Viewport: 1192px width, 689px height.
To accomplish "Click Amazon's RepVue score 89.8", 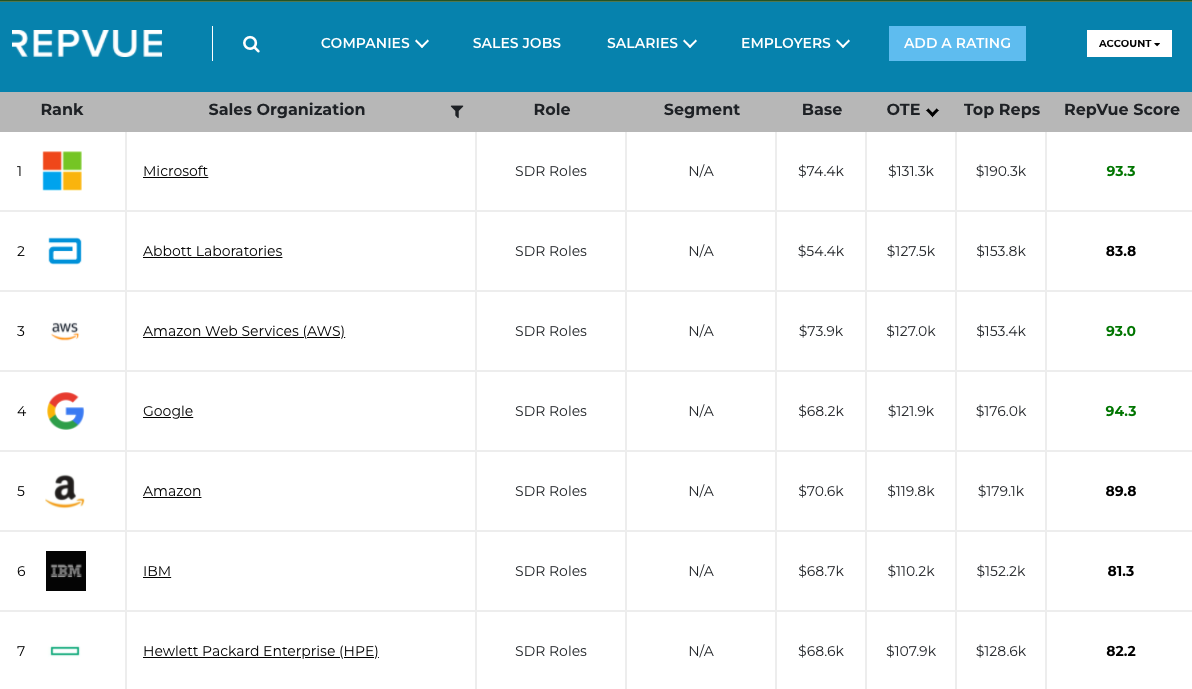I will coord(1121,491).
